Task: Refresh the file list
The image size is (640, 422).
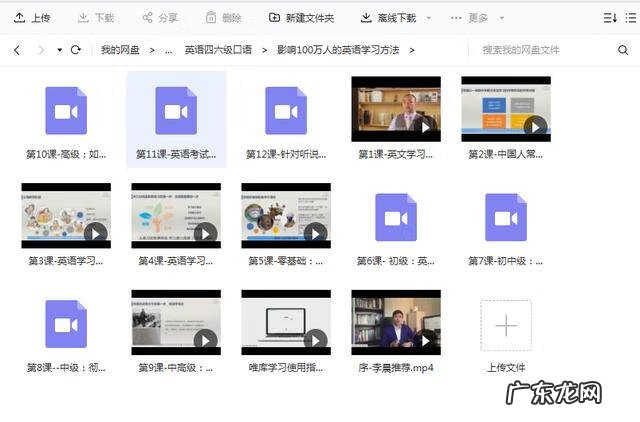Action: pyautogui.click(x=76, y=50)
